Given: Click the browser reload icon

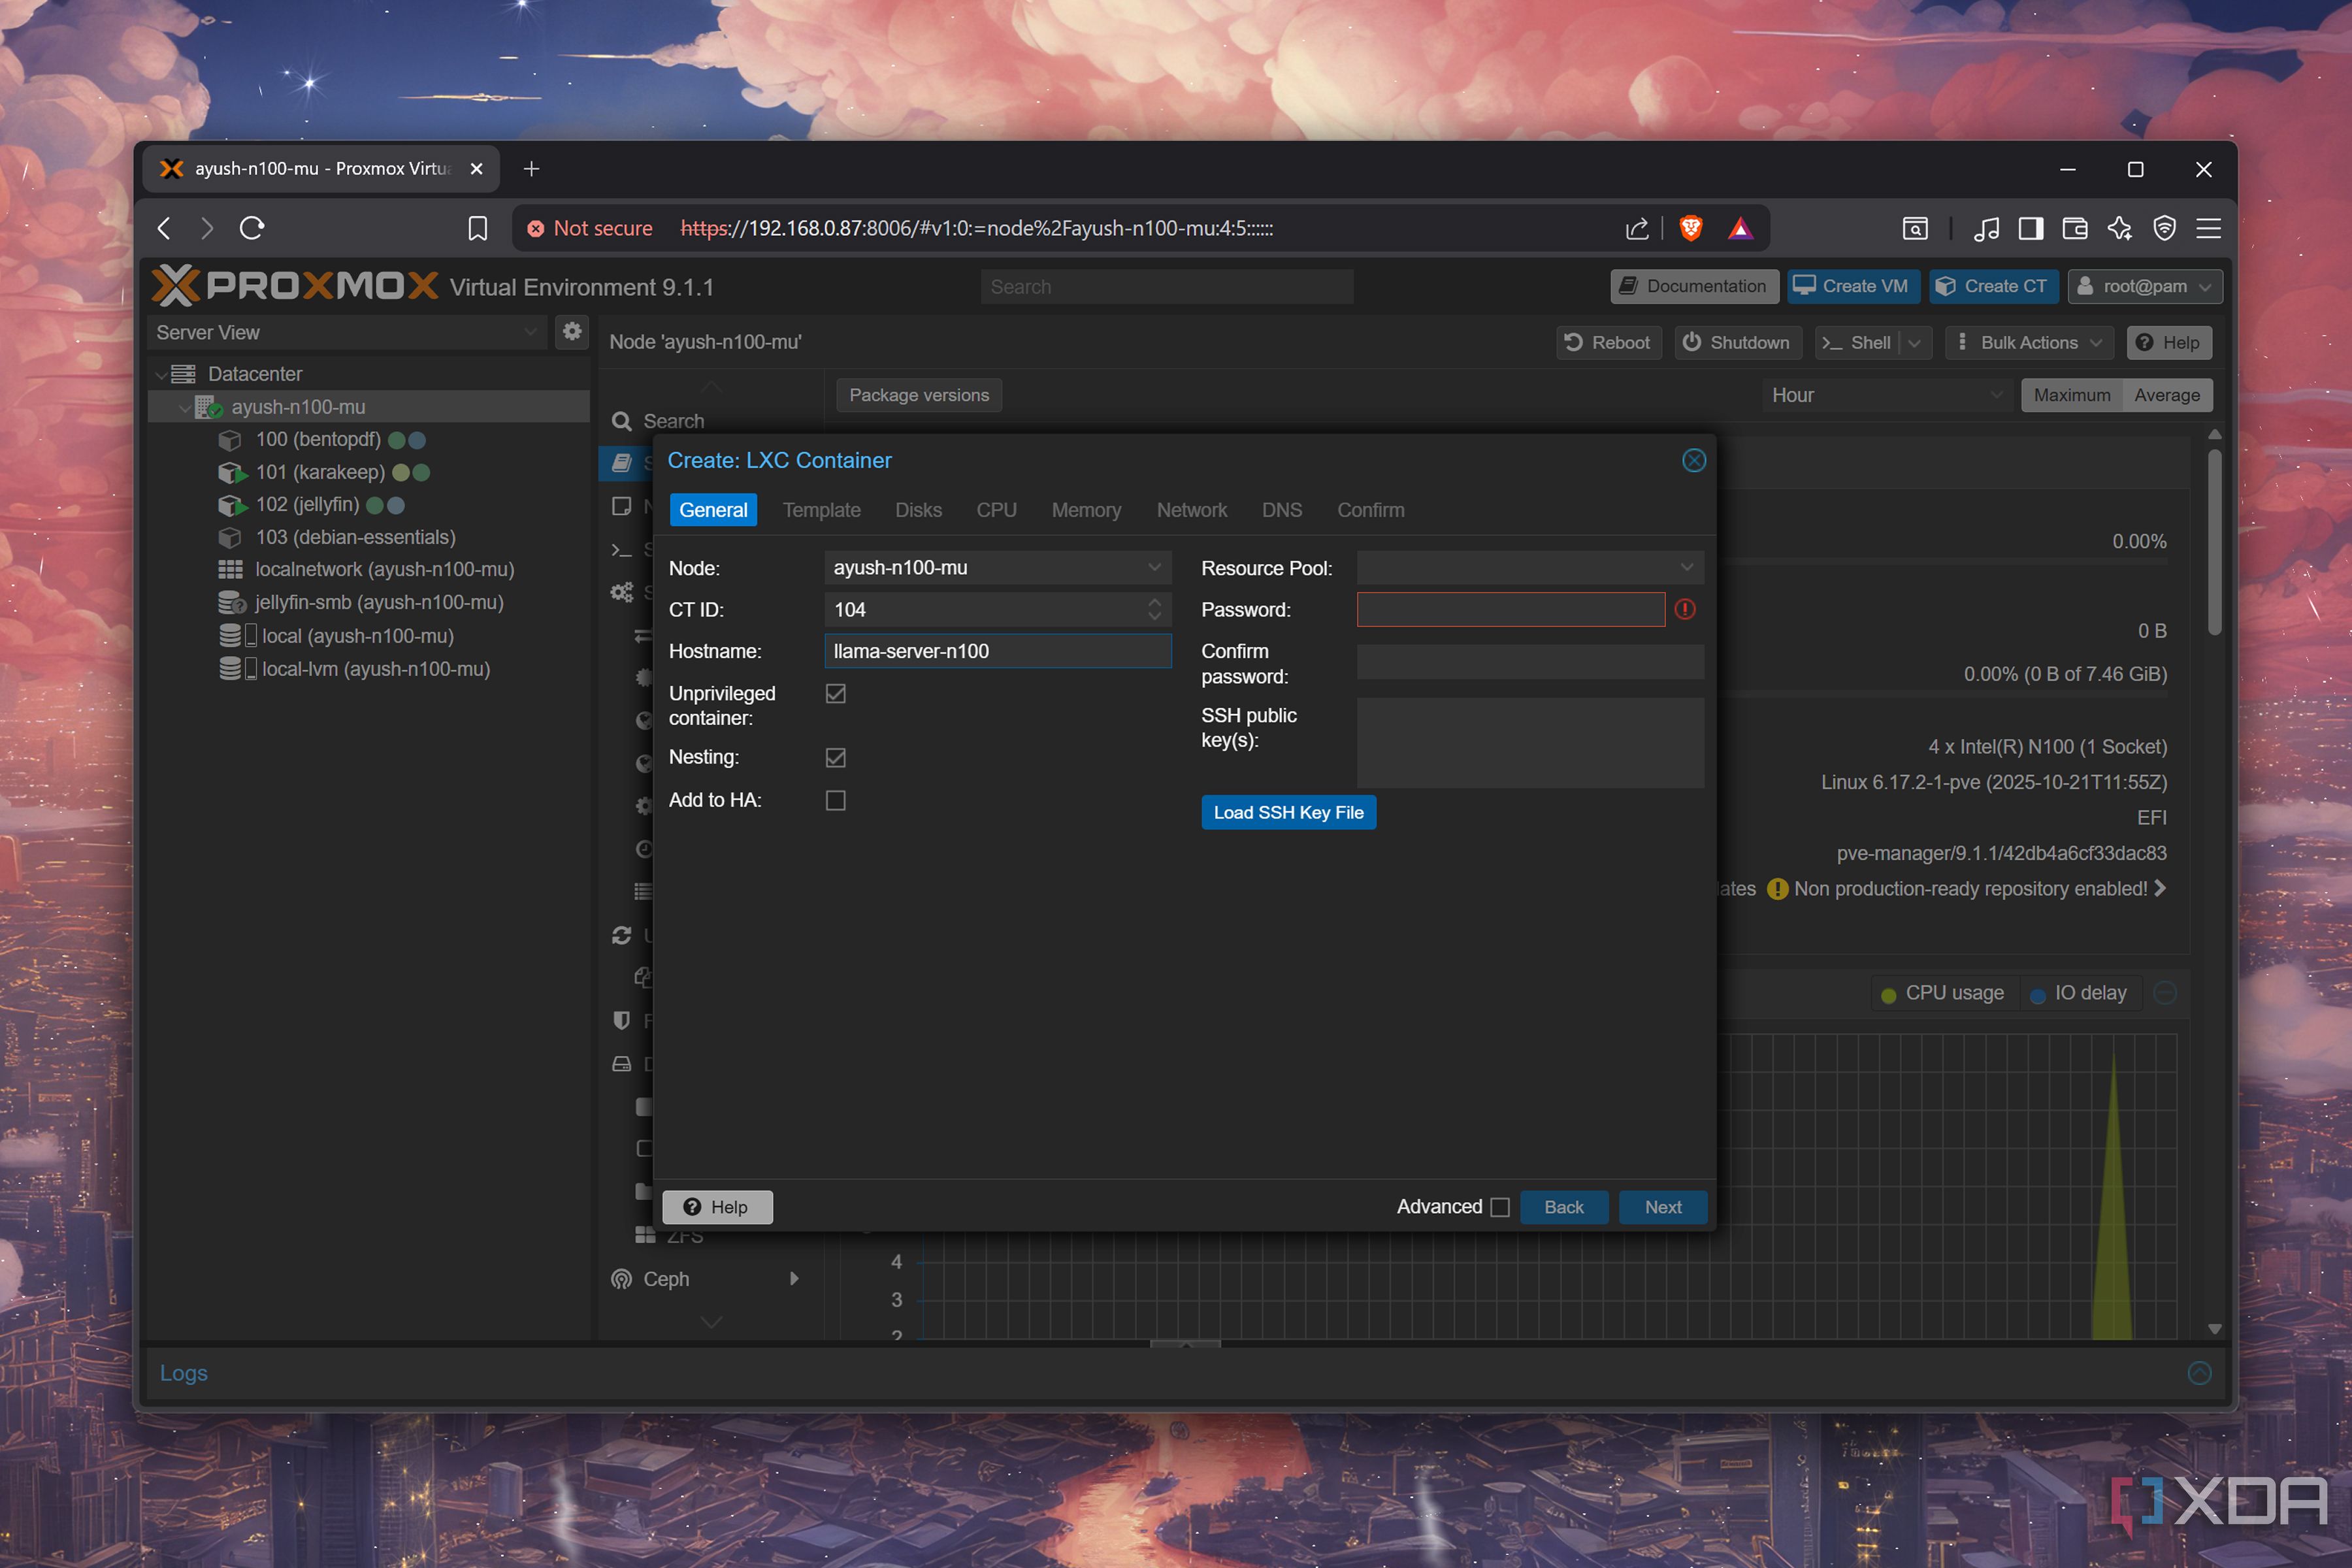Looking at the screenshot, I should [252, 229].
